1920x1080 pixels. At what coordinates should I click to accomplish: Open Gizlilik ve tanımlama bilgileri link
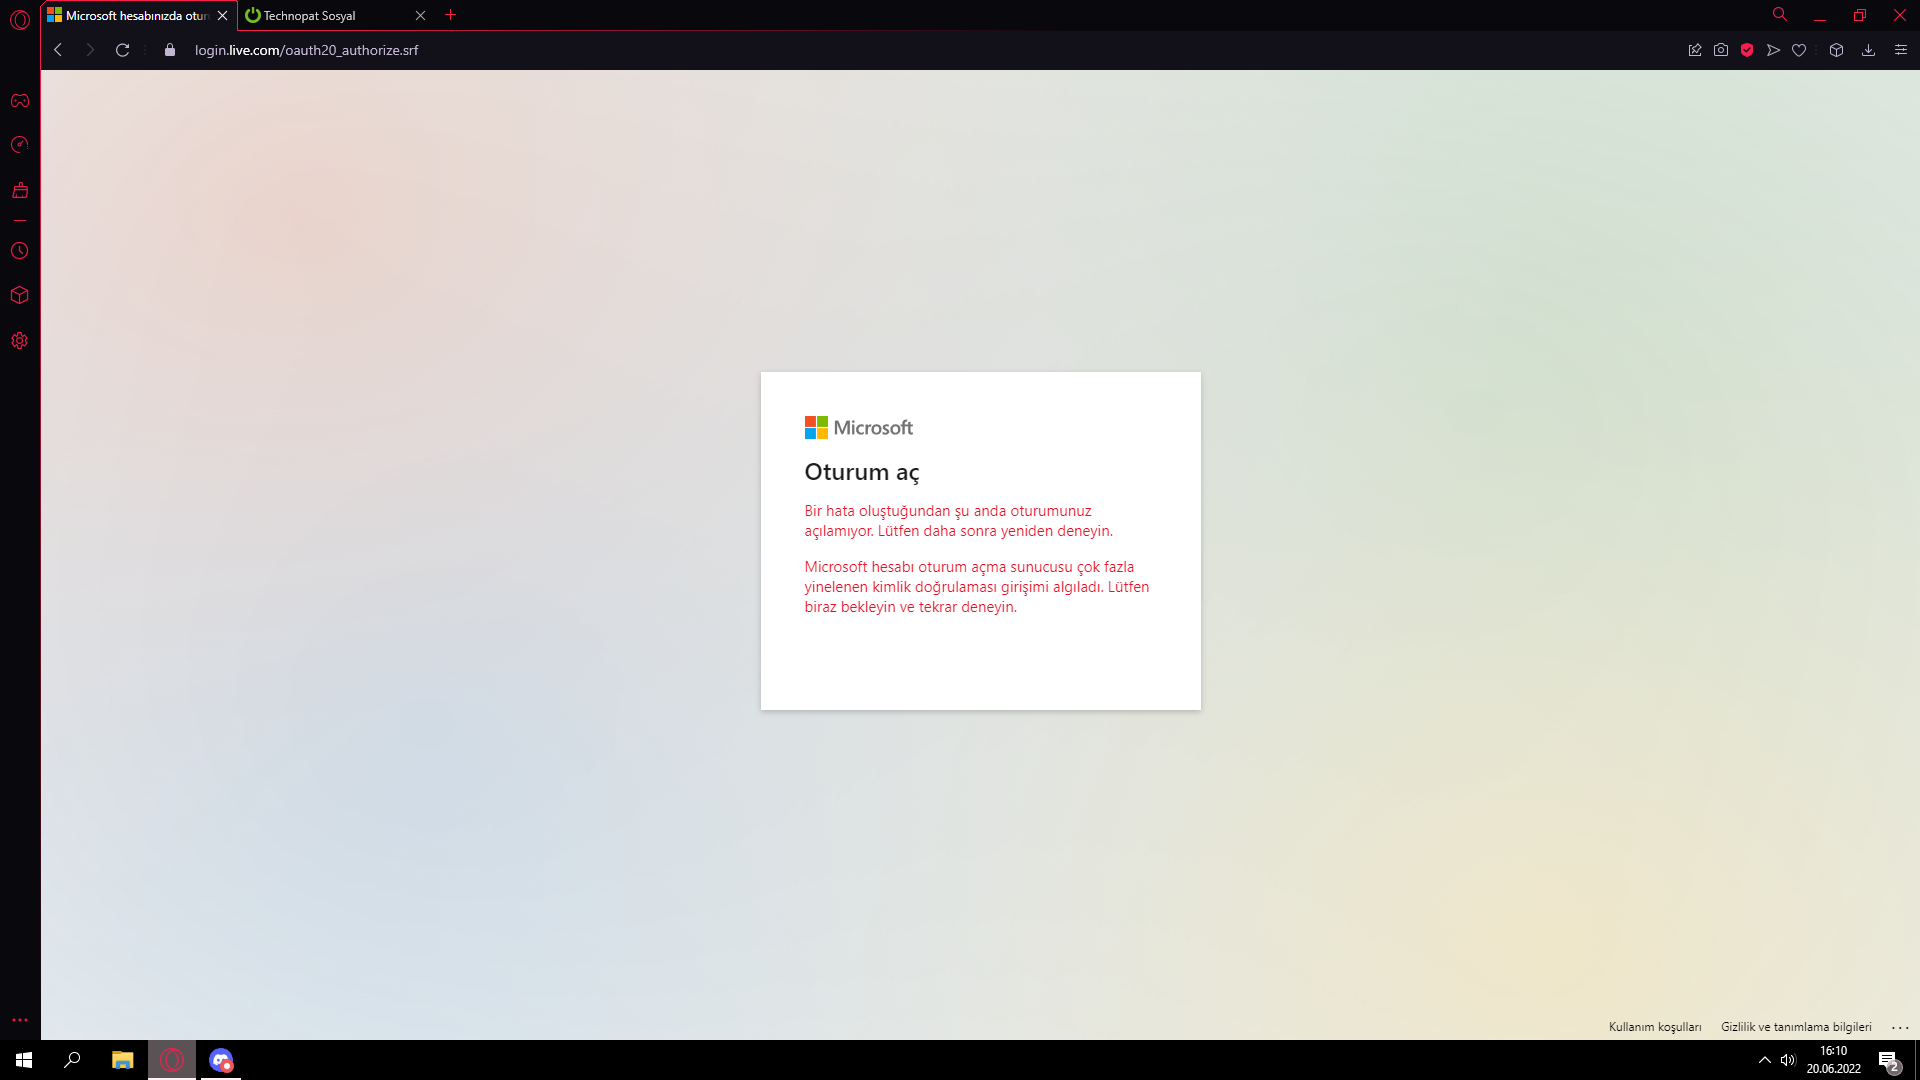coord(1796,1027)
